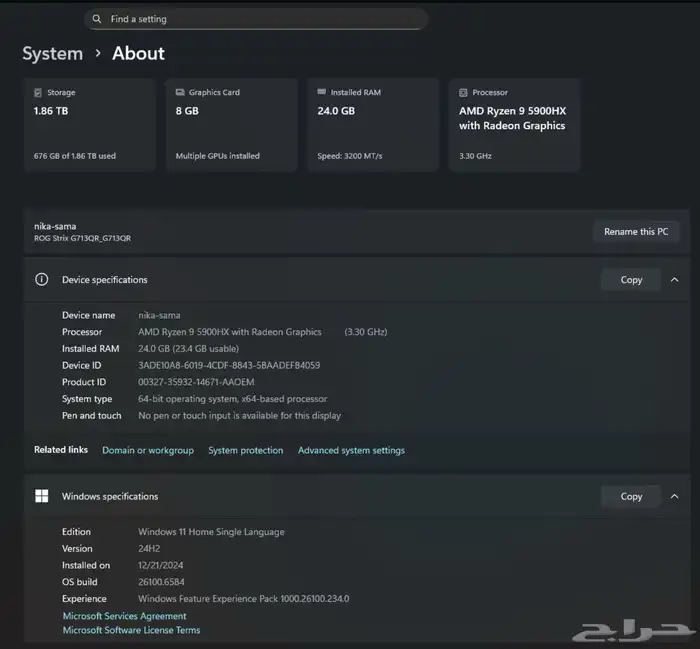Click the Device specifications info icon
The width and height of the screenshot is (700, 649).
pos(41,280)
